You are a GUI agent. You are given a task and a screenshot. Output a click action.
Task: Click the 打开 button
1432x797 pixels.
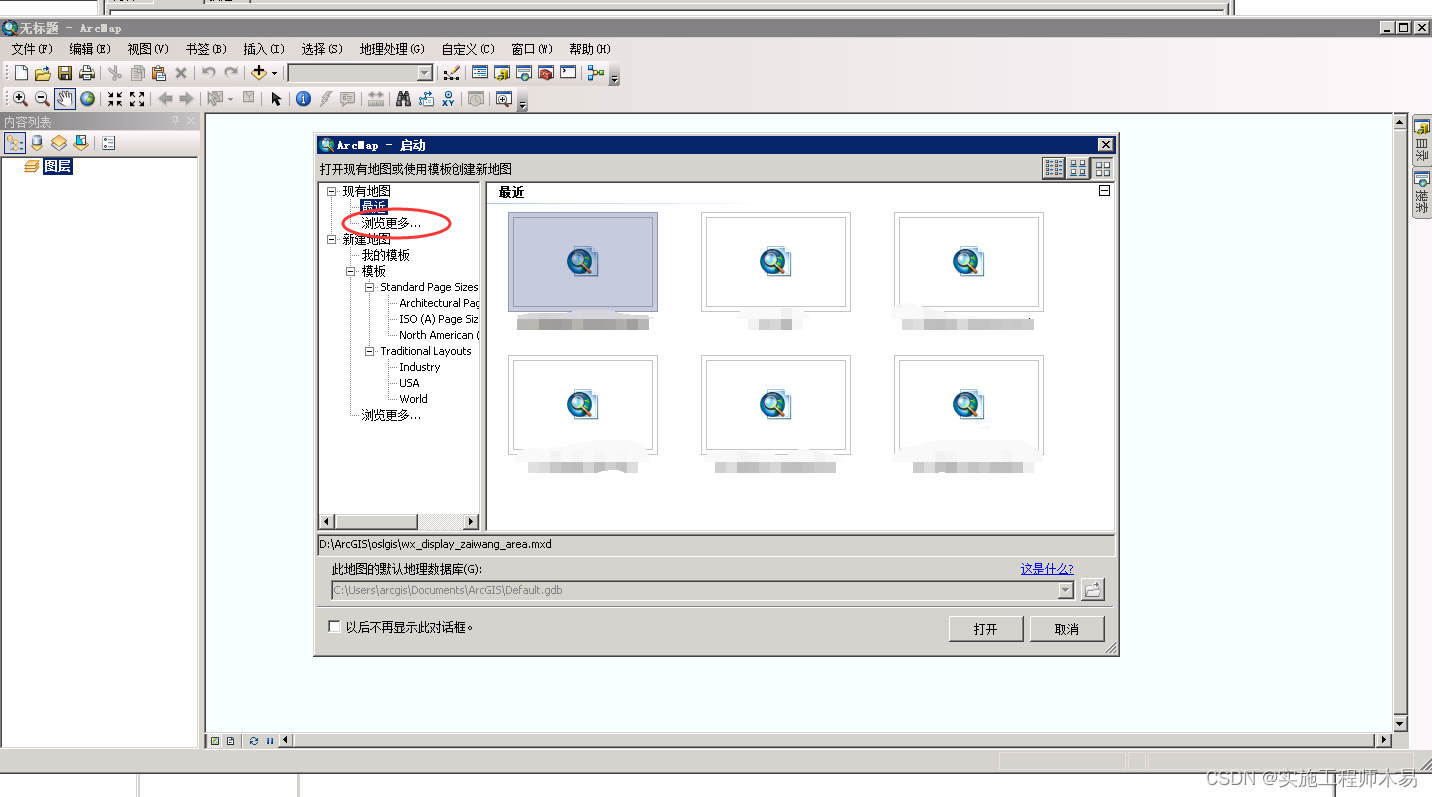coord(985,629)
